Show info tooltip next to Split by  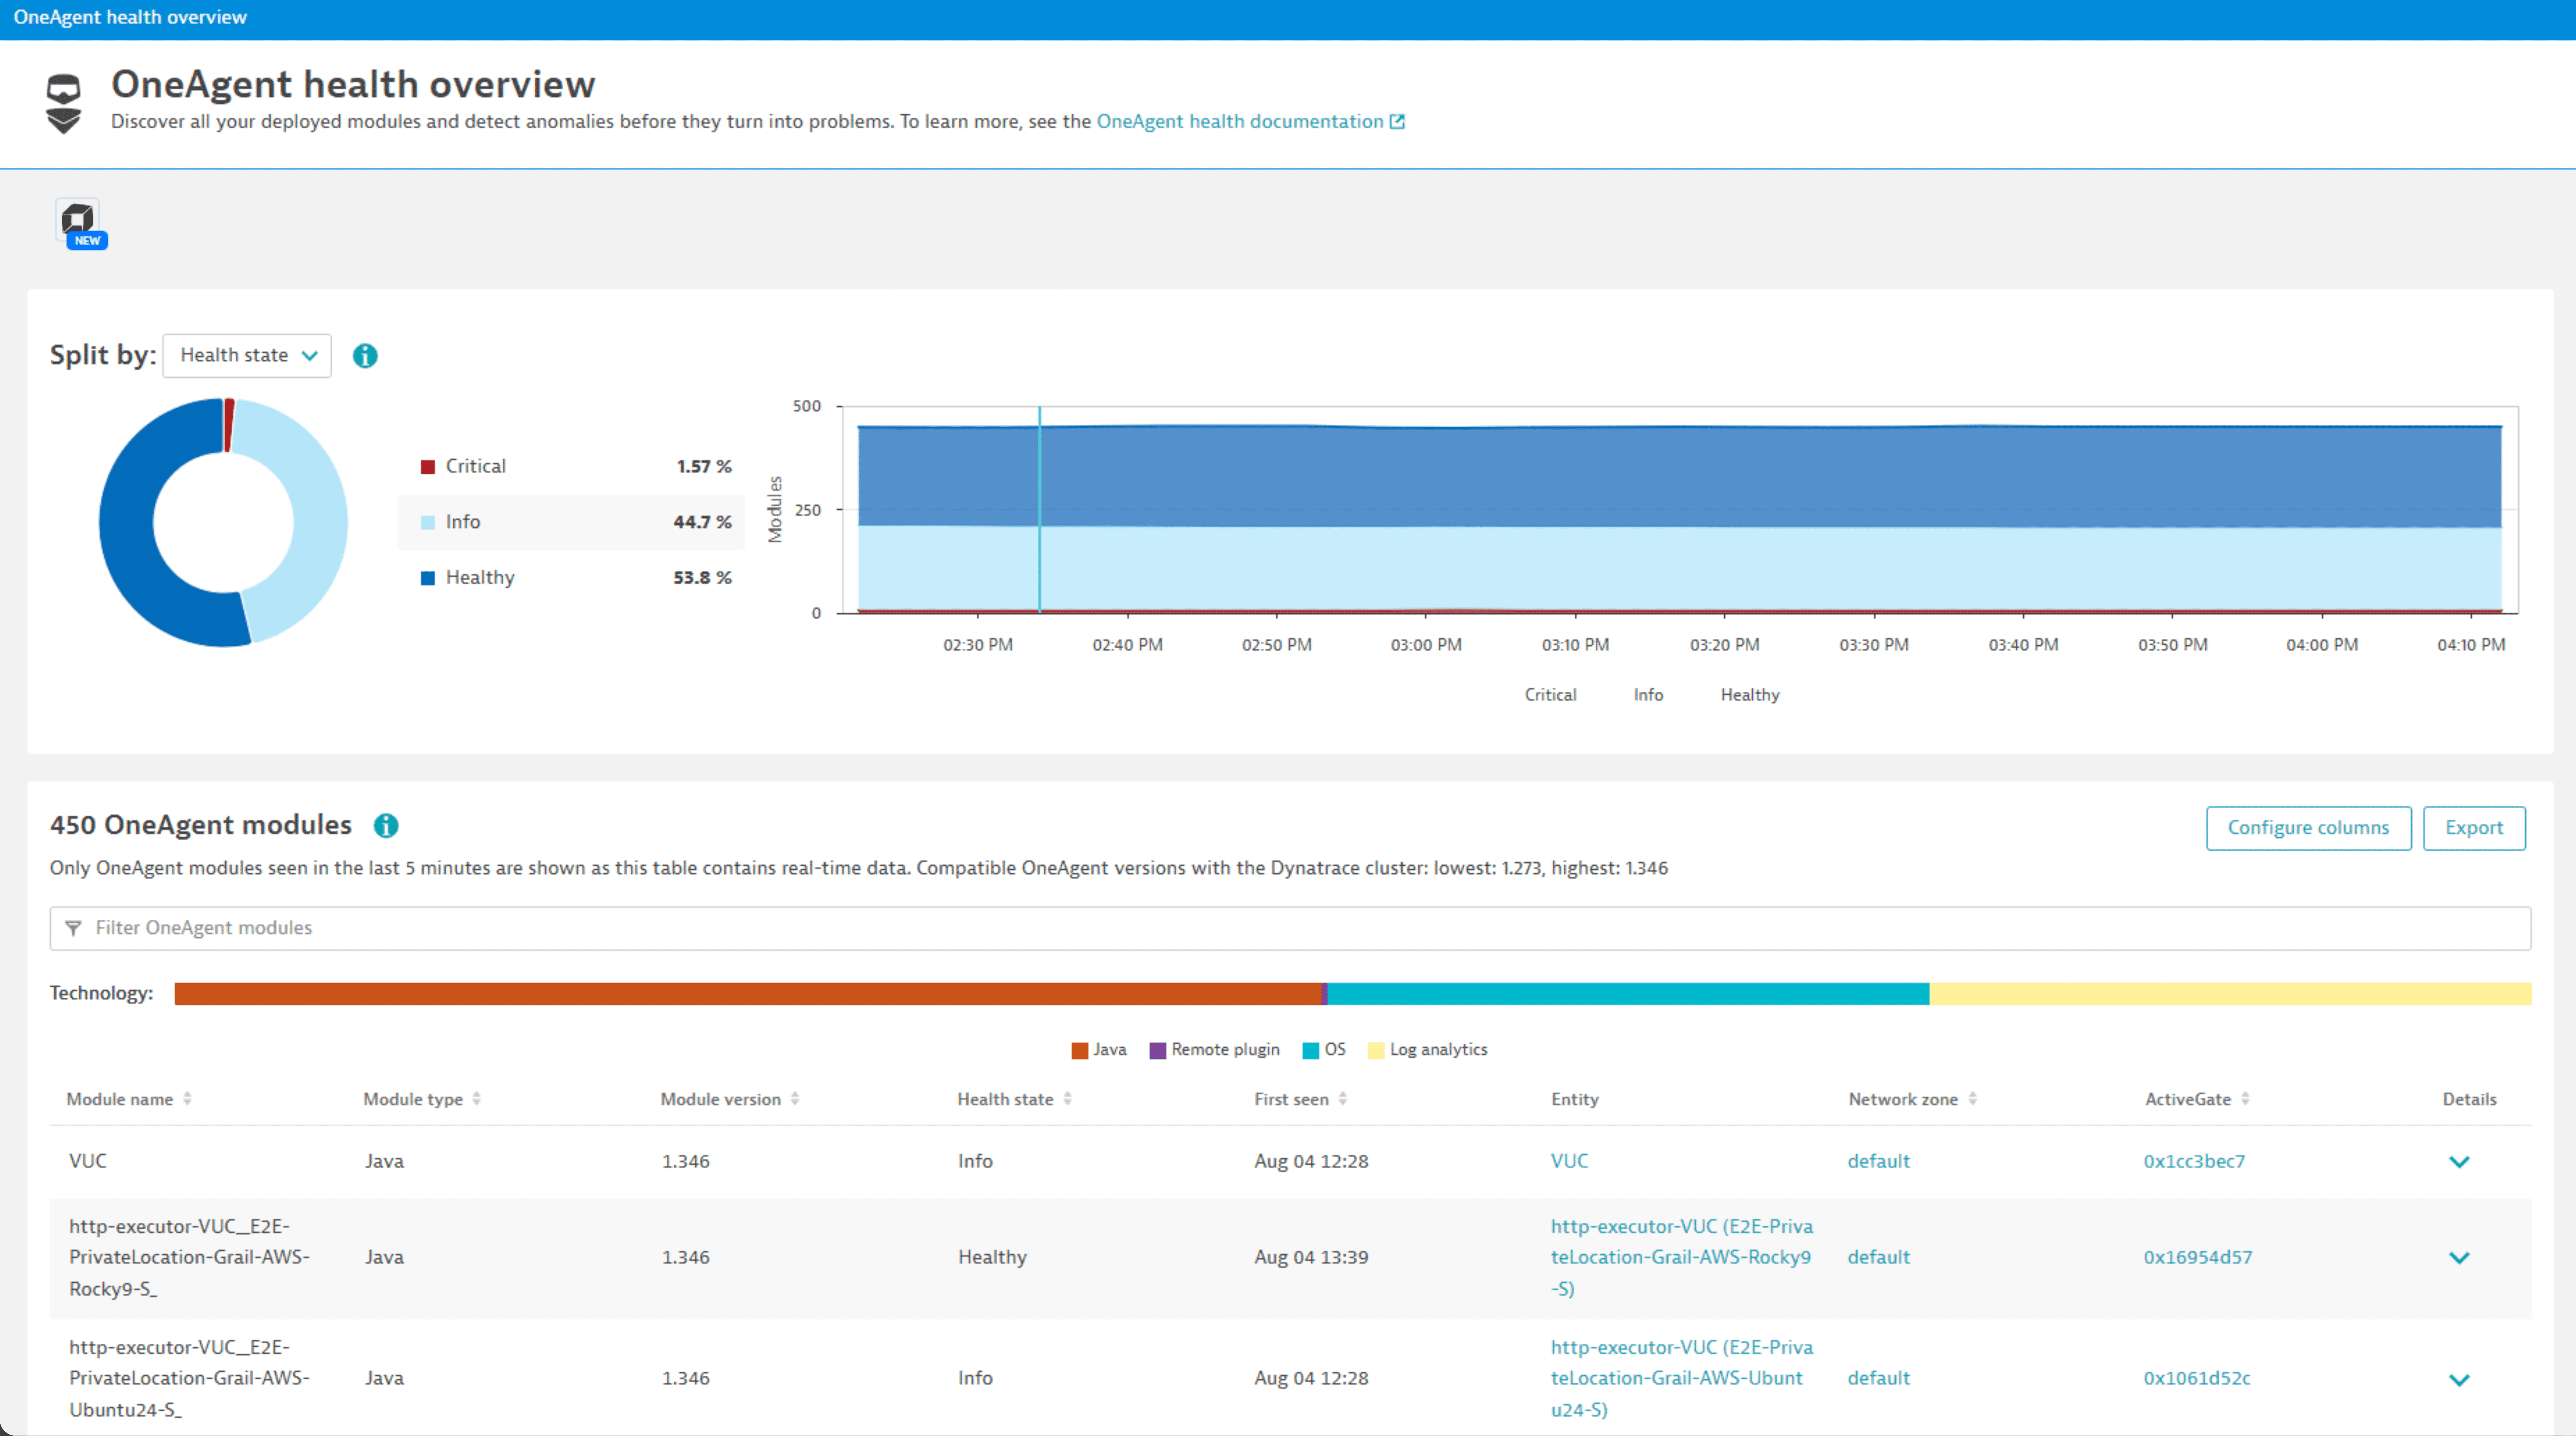coord(365,356)
